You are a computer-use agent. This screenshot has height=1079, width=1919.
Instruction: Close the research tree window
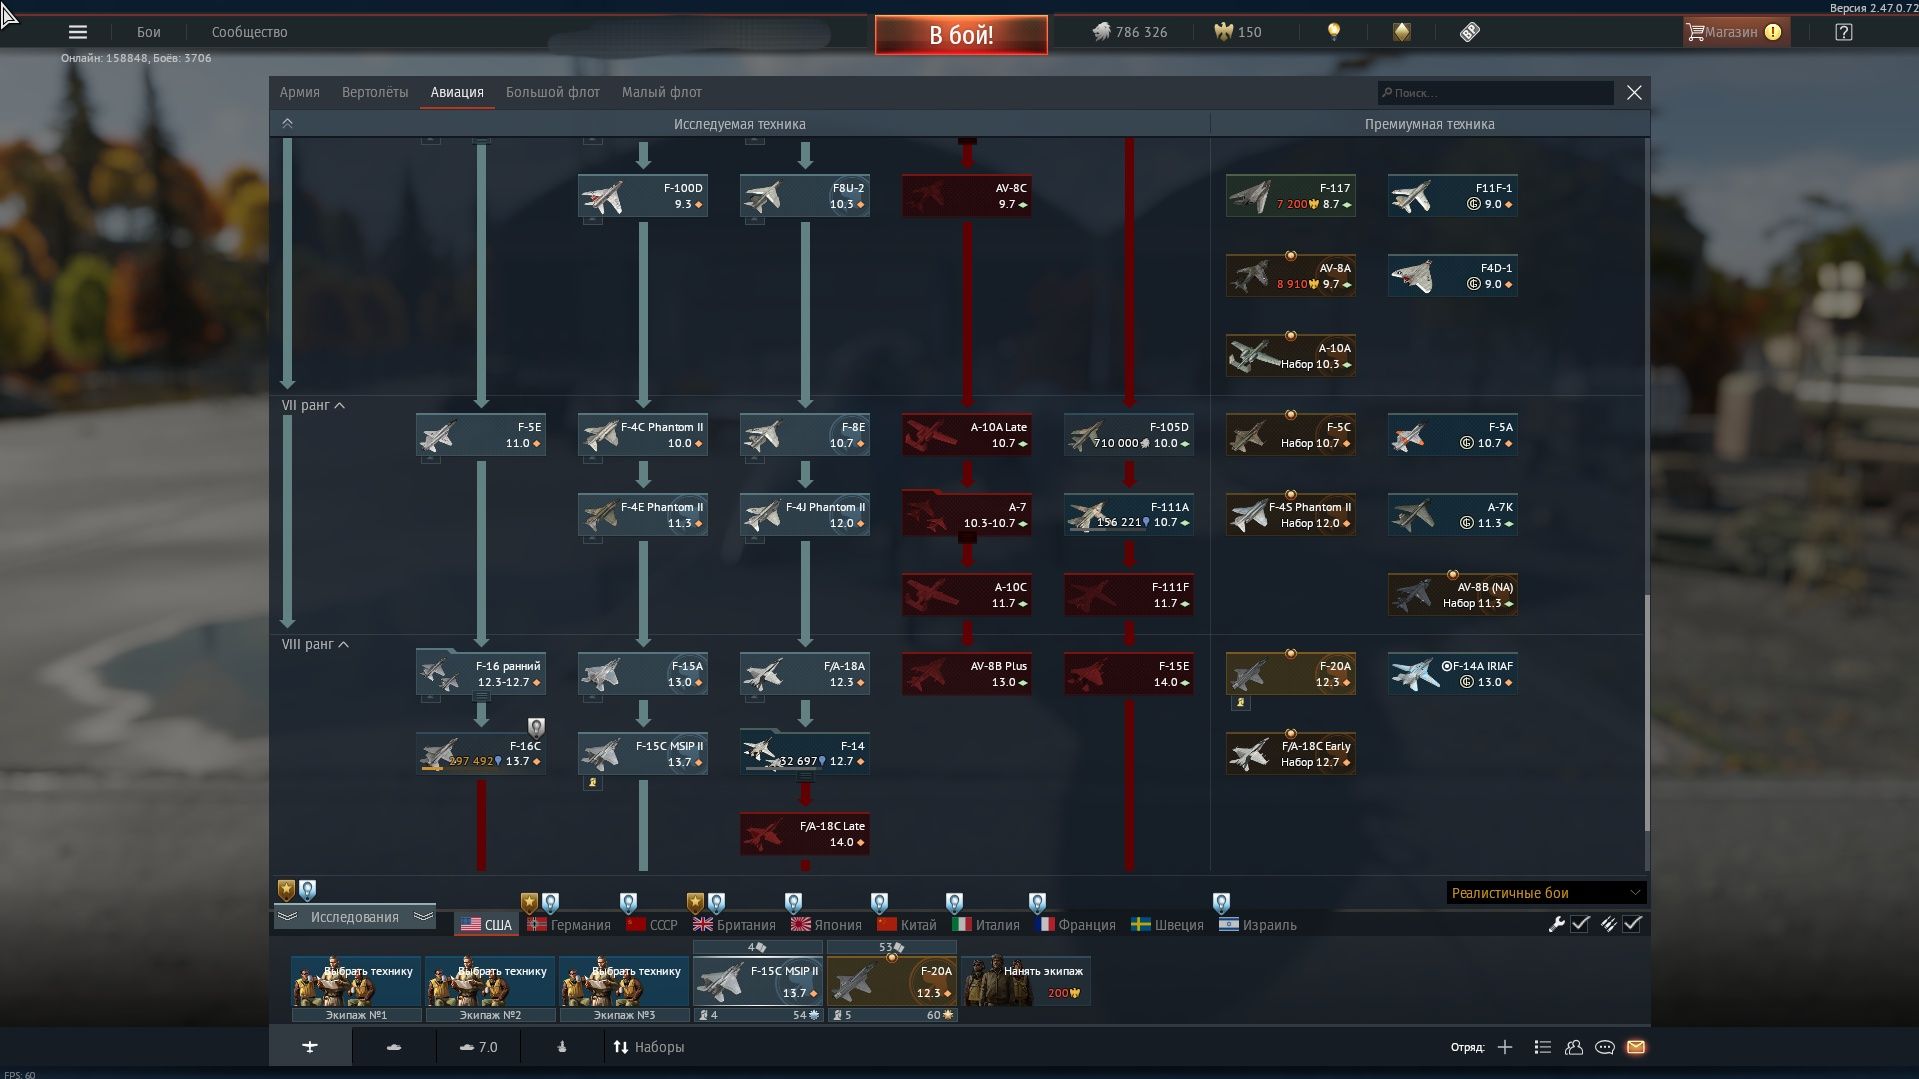coord(1634,93)
